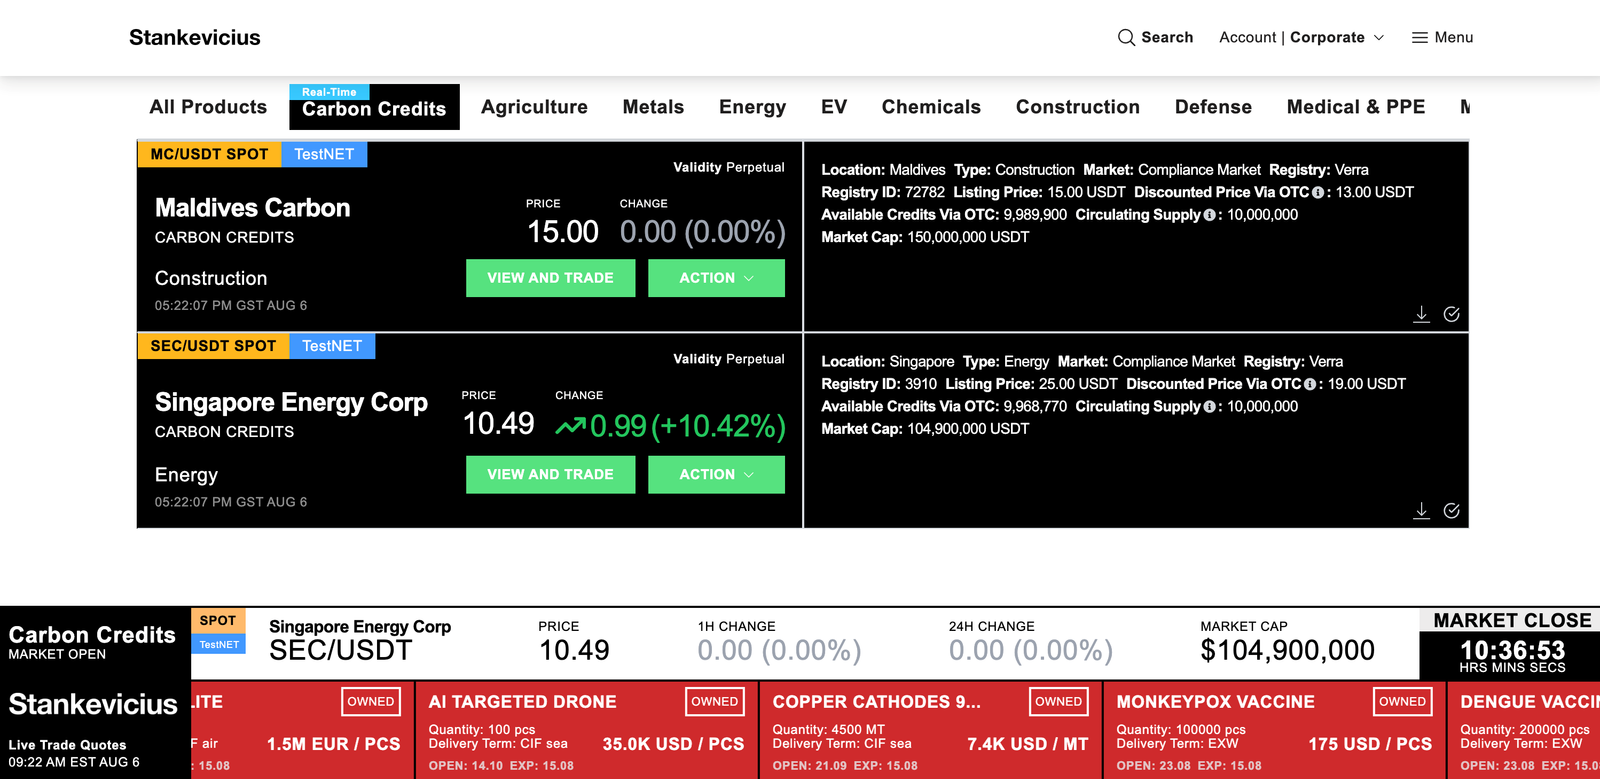The width and height of the screenshot is (1600, 779).
Task: Click info icon beside Singapore Discounted Price
Action: [1310, 385]
